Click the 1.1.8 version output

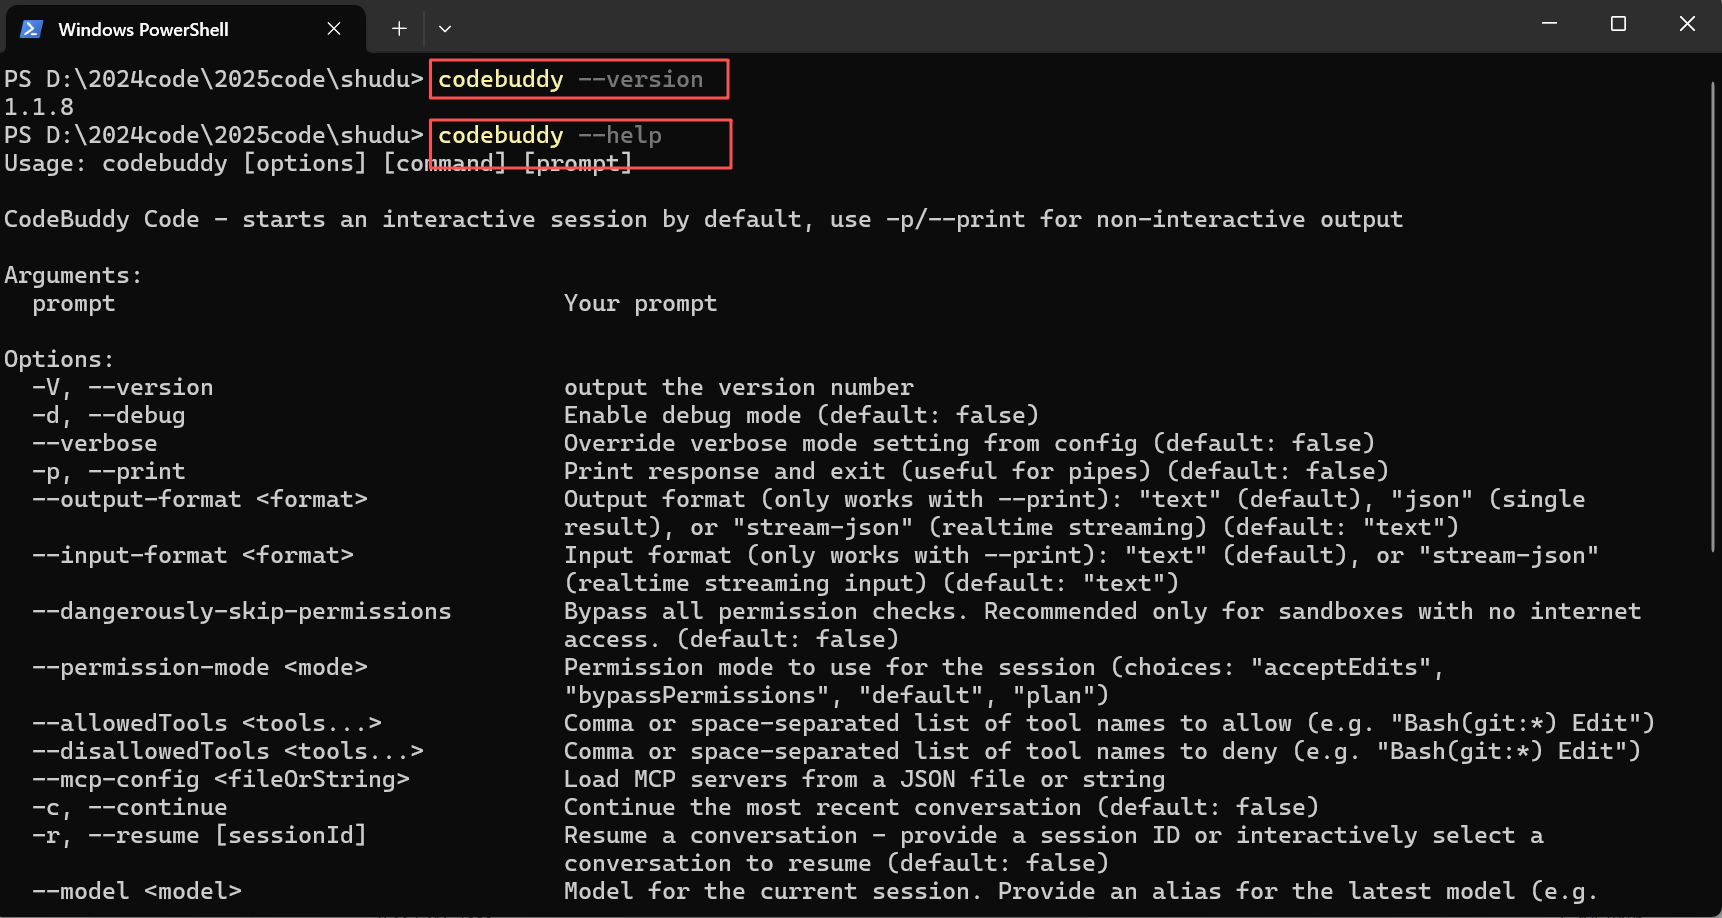(x=39, y=107)
